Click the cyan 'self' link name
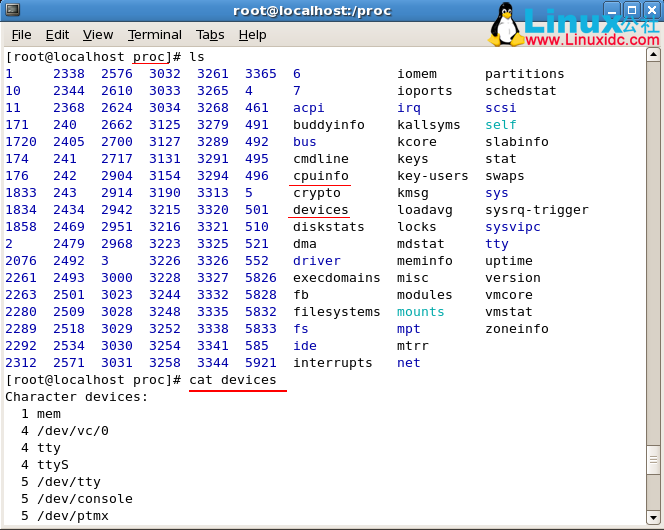 [501, 125]
